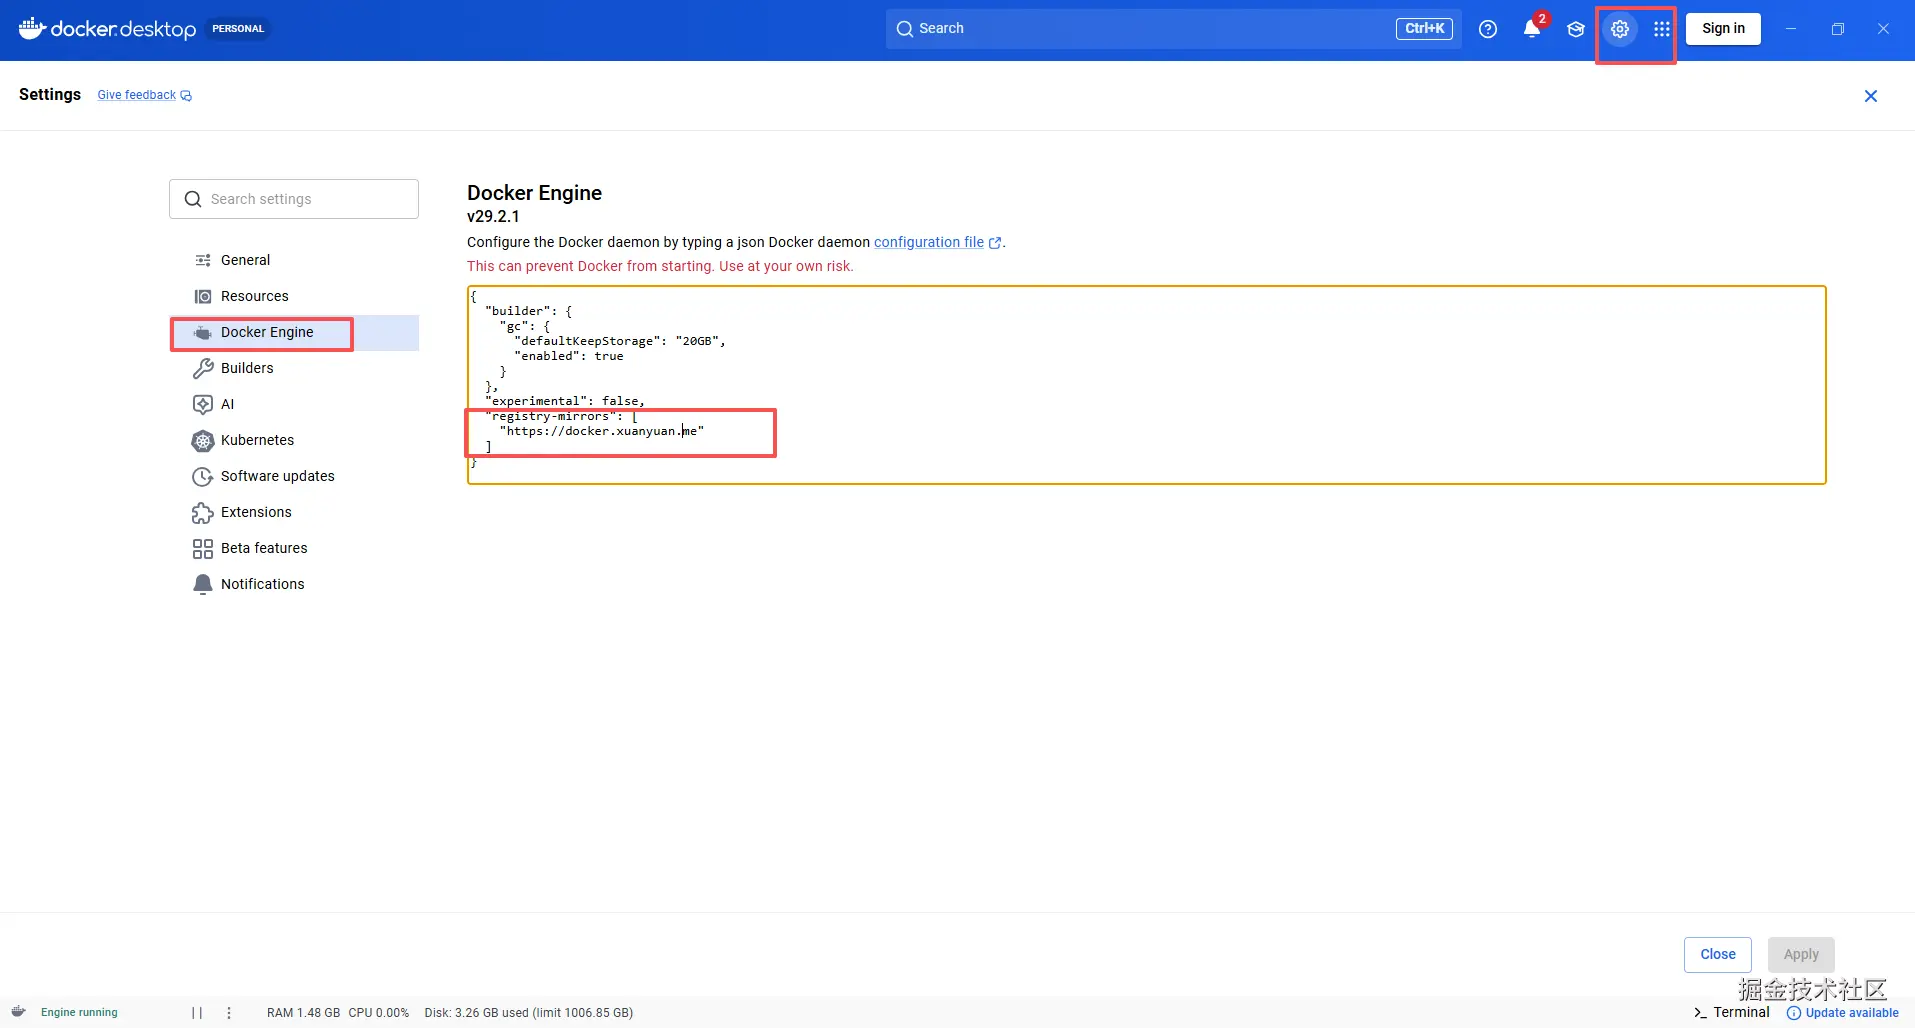This screenshot has width=1915, height=1028.
Task: Open the Learning center graduation cap icon
Action: pyautogui.click(x=1576, y=29)
